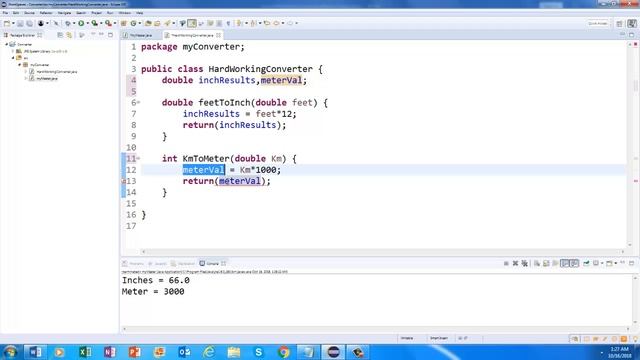Expand the JRE System Library node
Screen dimensions: 640x360
click(x=13, y=51)
